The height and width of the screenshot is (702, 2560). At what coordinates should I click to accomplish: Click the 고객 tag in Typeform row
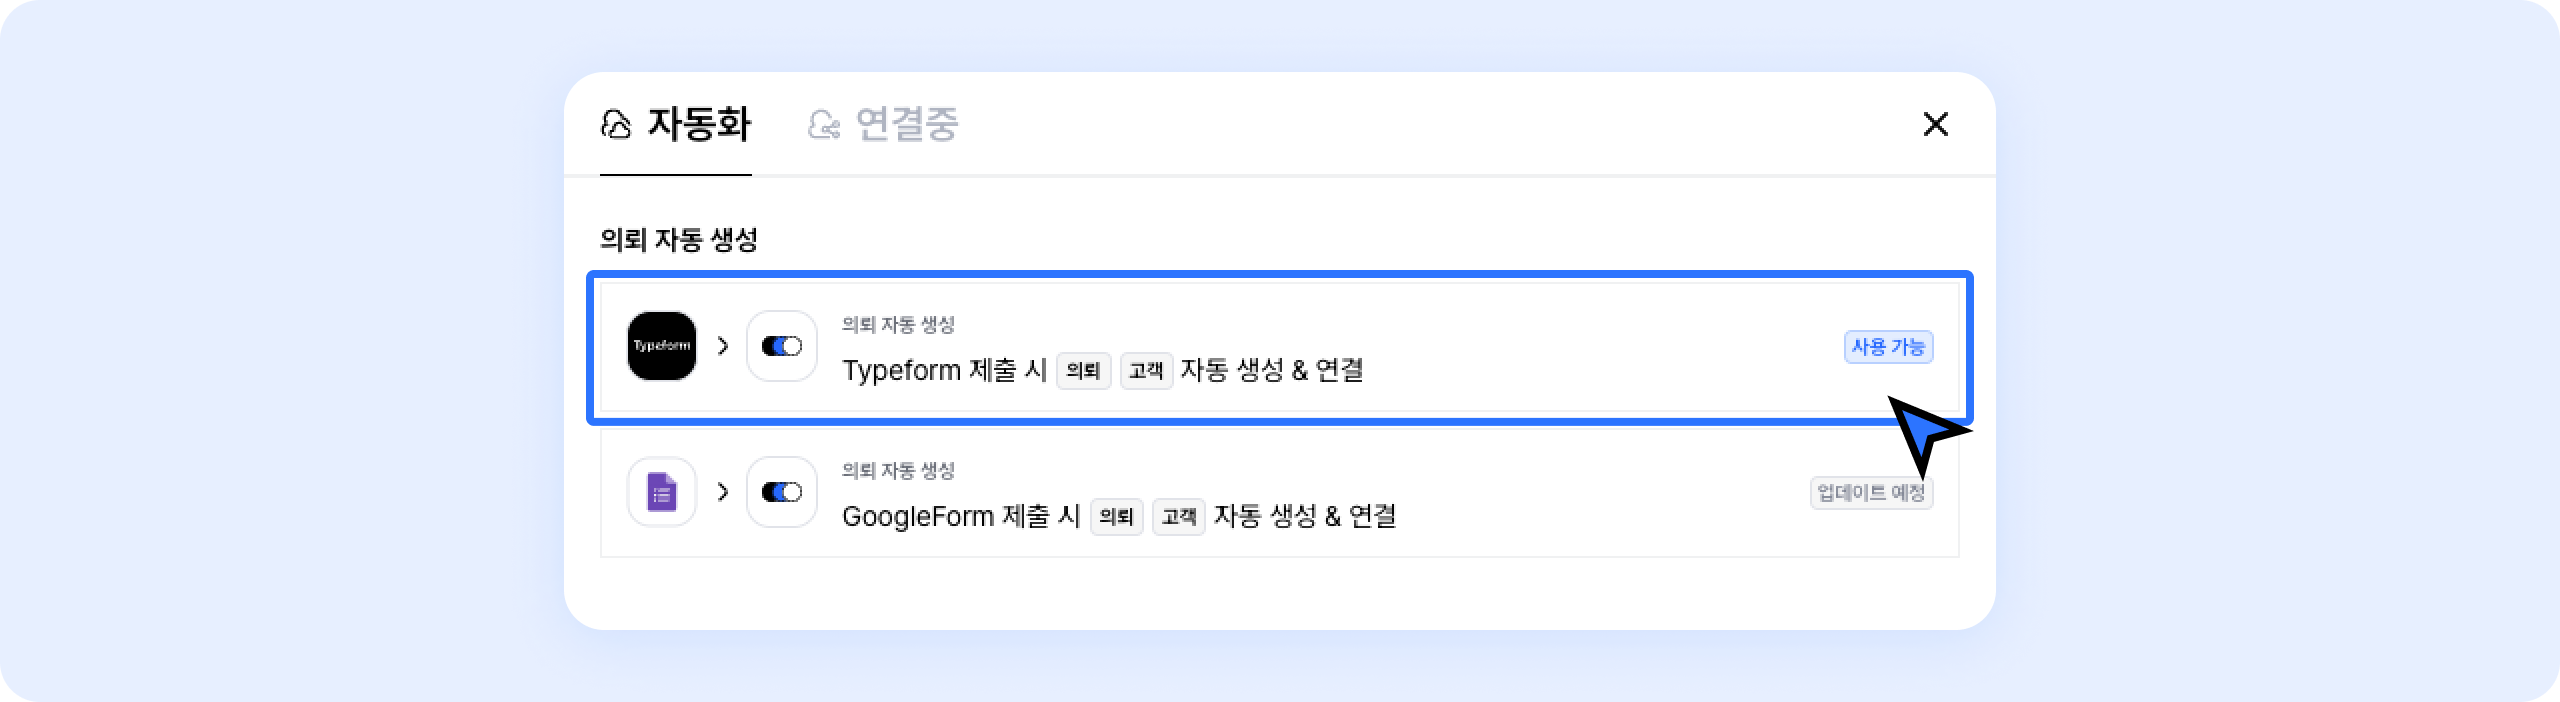[1146, 371]
